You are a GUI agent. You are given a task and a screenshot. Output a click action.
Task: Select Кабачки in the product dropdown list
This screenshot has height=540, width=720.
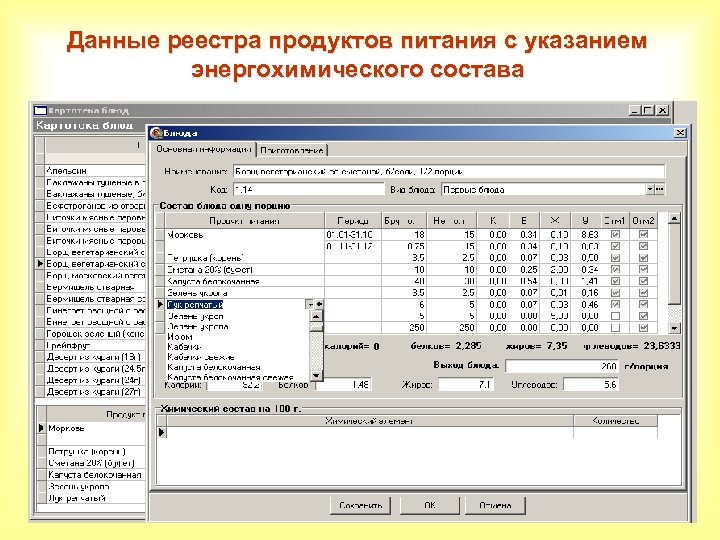pos(184,347)
